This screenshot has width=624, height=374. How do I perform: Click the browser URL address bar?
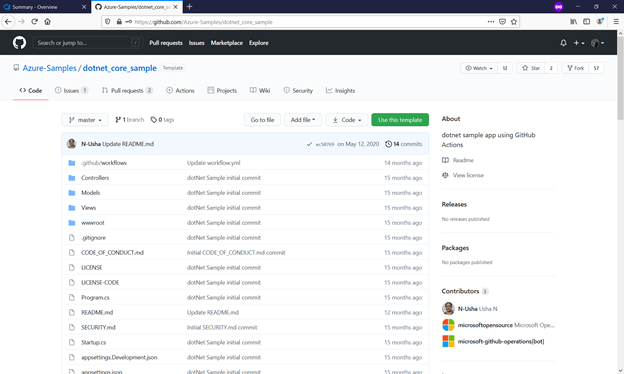click(x=310, y=22)
